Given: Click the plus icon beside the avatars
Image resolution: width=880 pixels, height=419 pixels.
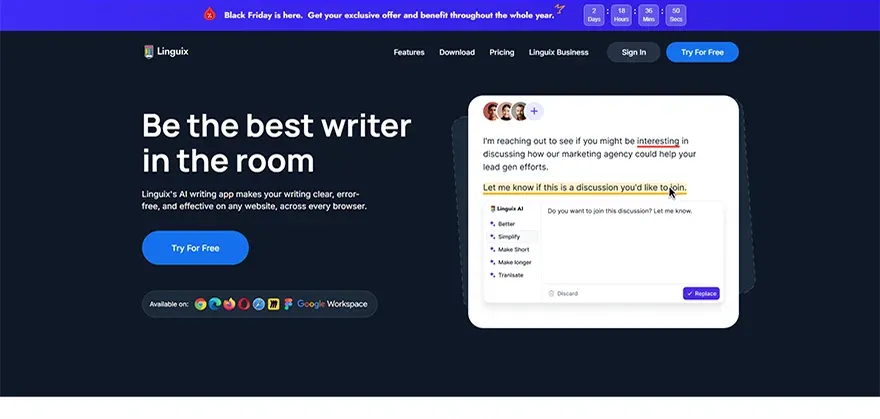Looking at the screenshot, I should 534,111.
